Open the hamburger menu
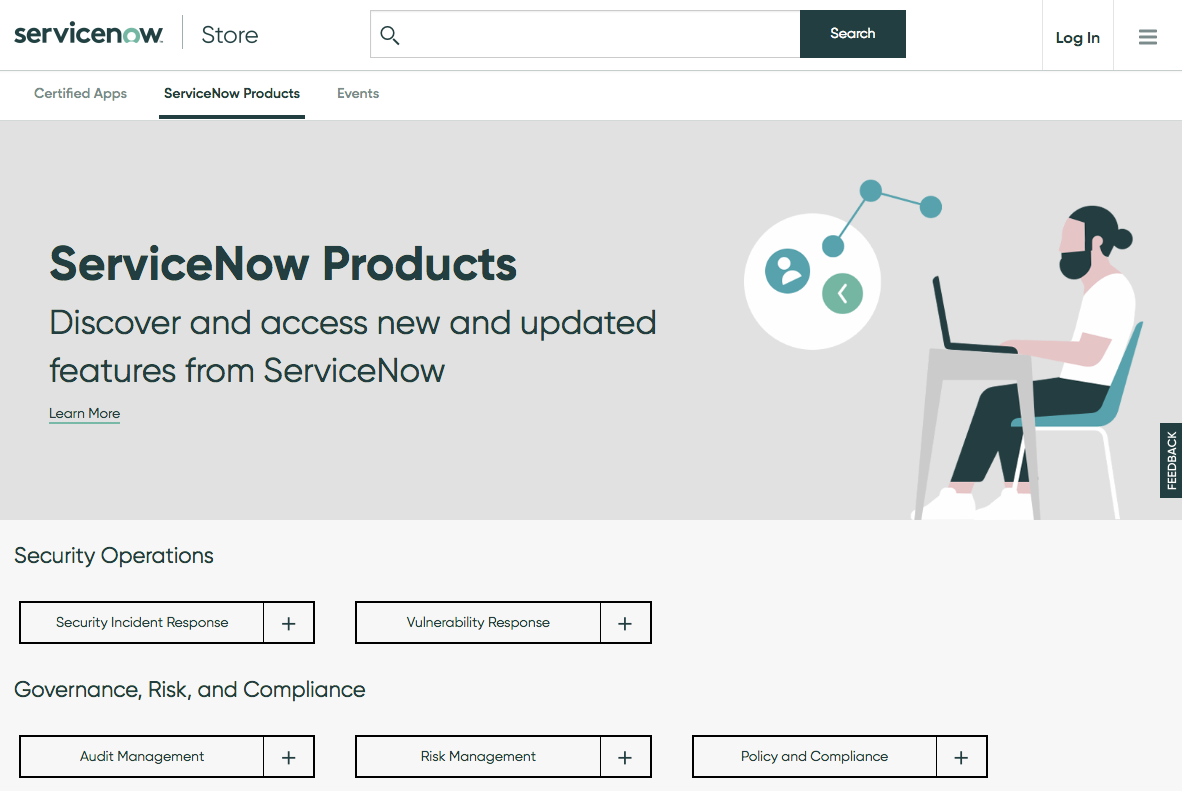The width and height of the screenshot is (1182, 791). [1147, 37]
